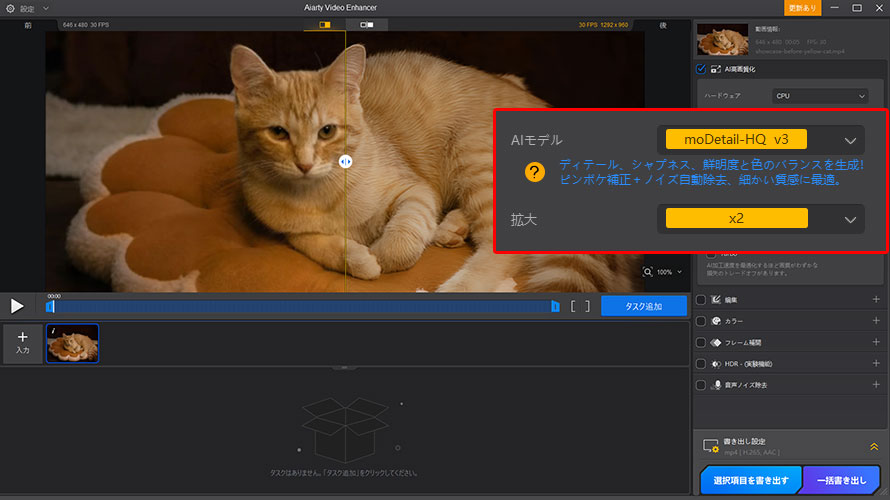Uncheck the AI高画質化 checkbox

pos(701,69)
